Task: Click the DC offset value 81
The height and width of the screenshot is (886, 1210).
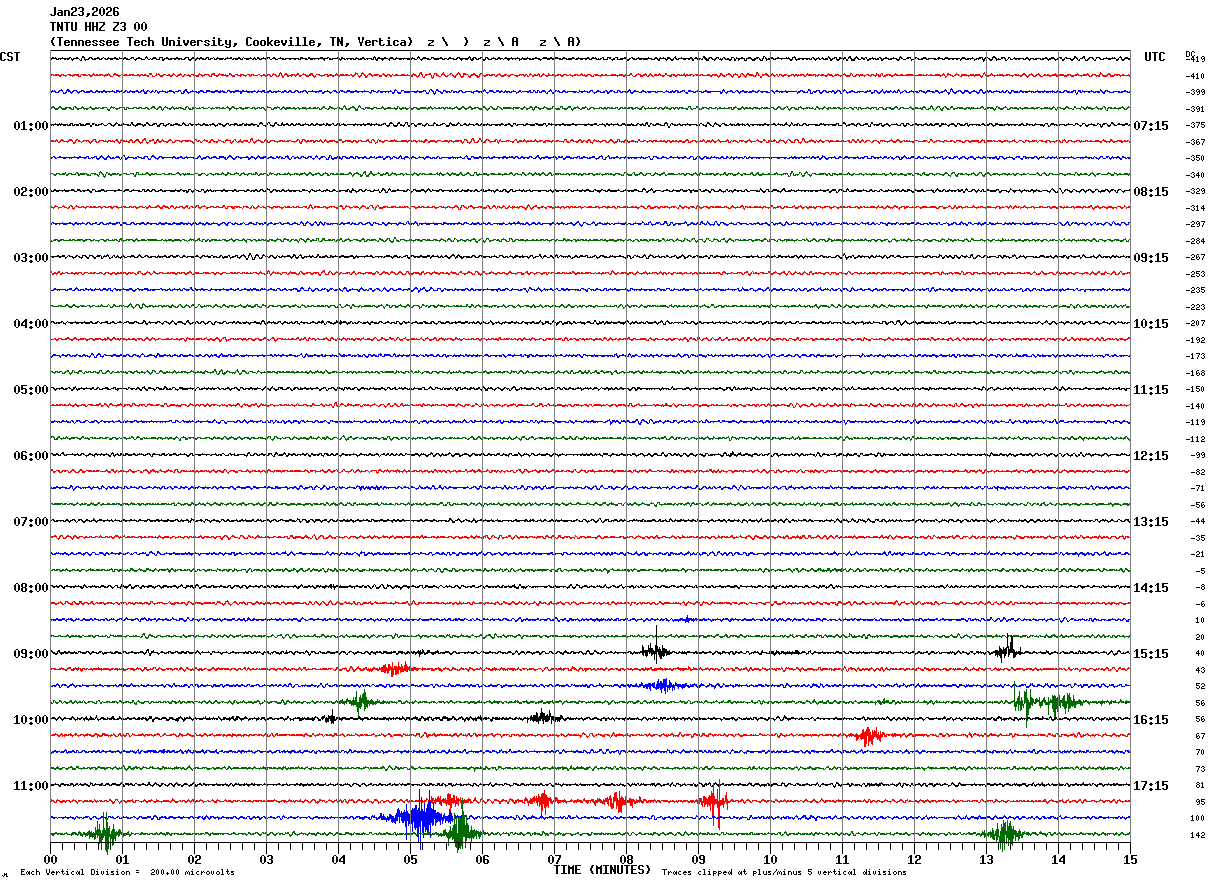Action: tap(1200, 785)
